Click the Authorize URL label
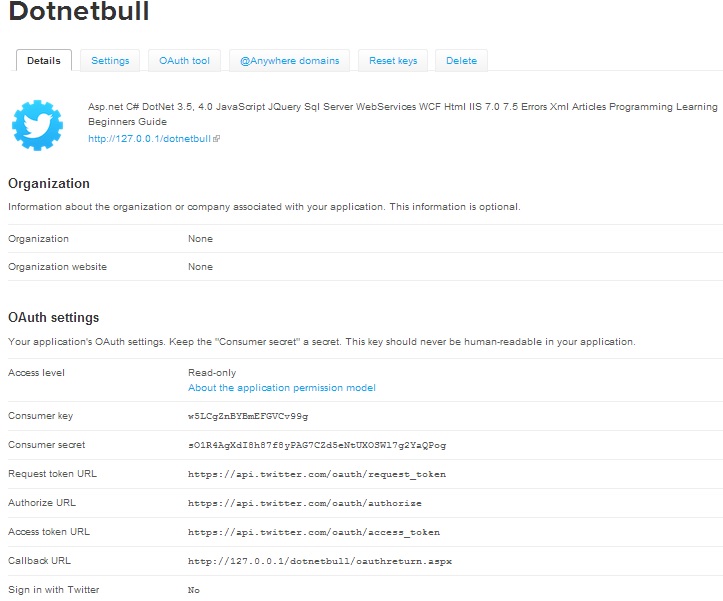This screenshot has width=723, height=601. tap(42, 503)
